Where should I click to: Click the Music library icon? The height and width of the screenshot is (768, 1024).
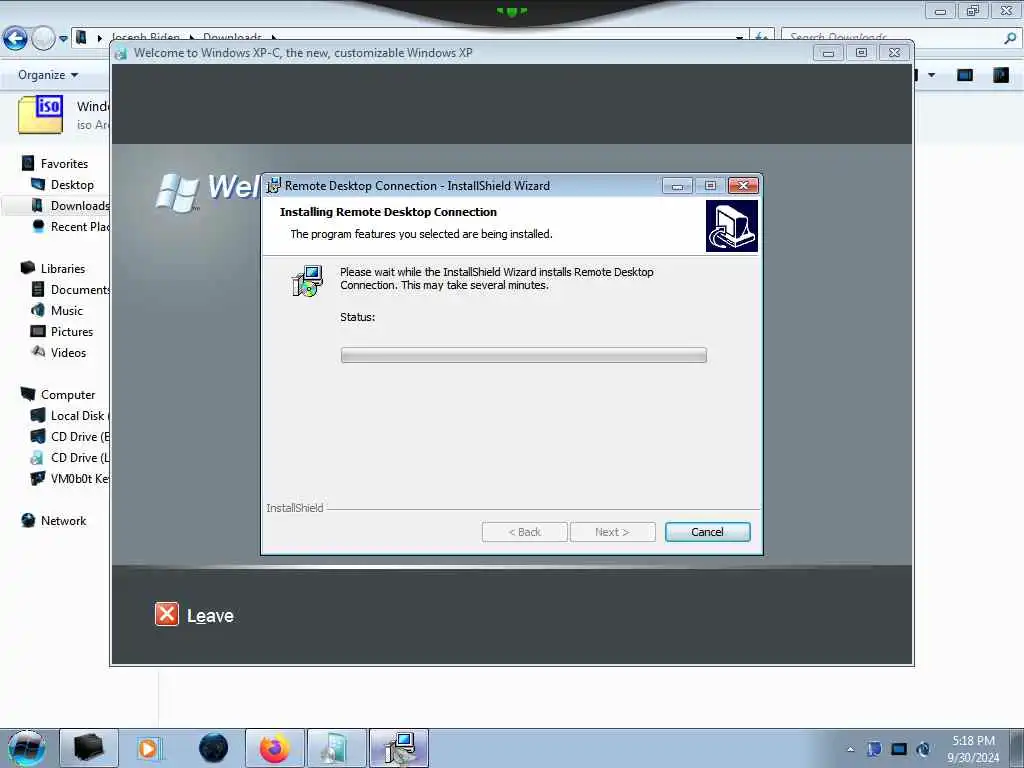[x=38, y=310]
